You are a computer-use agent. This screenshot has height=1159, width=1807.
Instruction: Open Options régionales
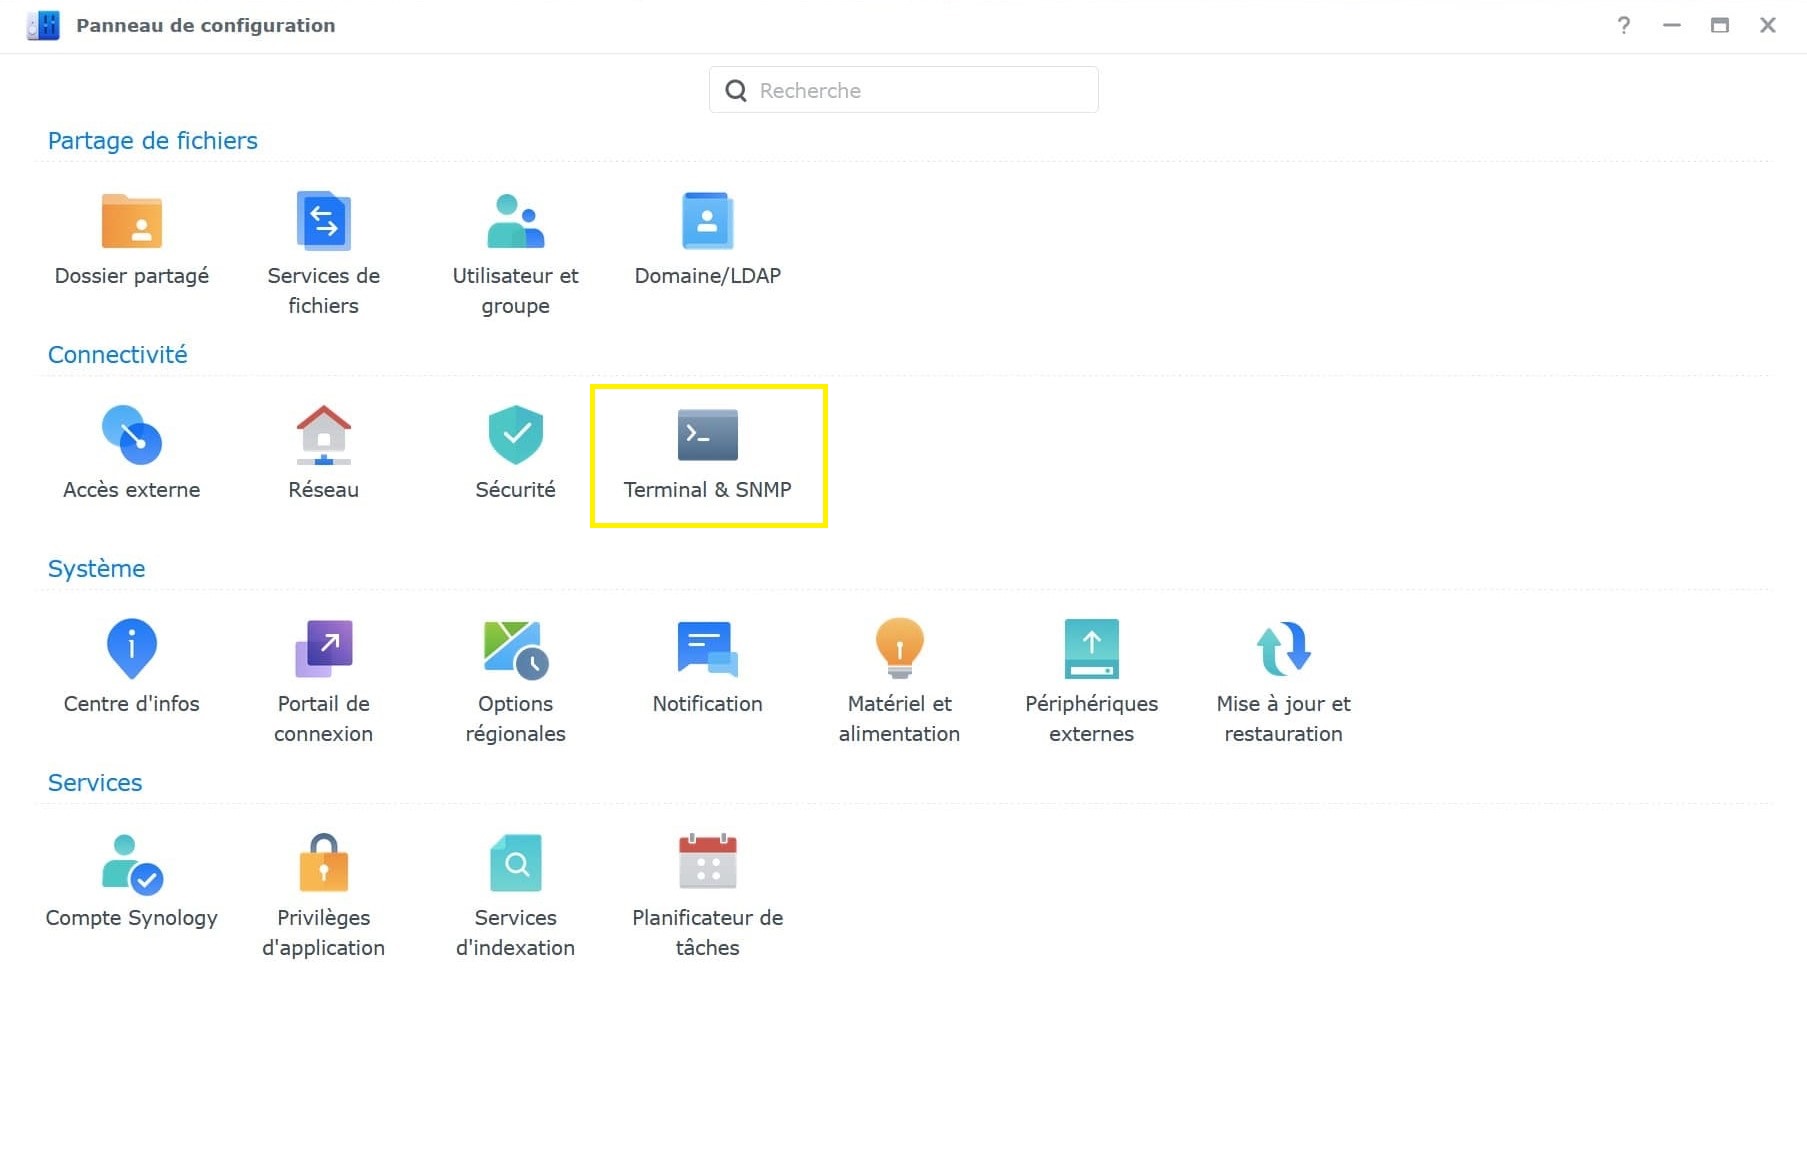[515, 649]
